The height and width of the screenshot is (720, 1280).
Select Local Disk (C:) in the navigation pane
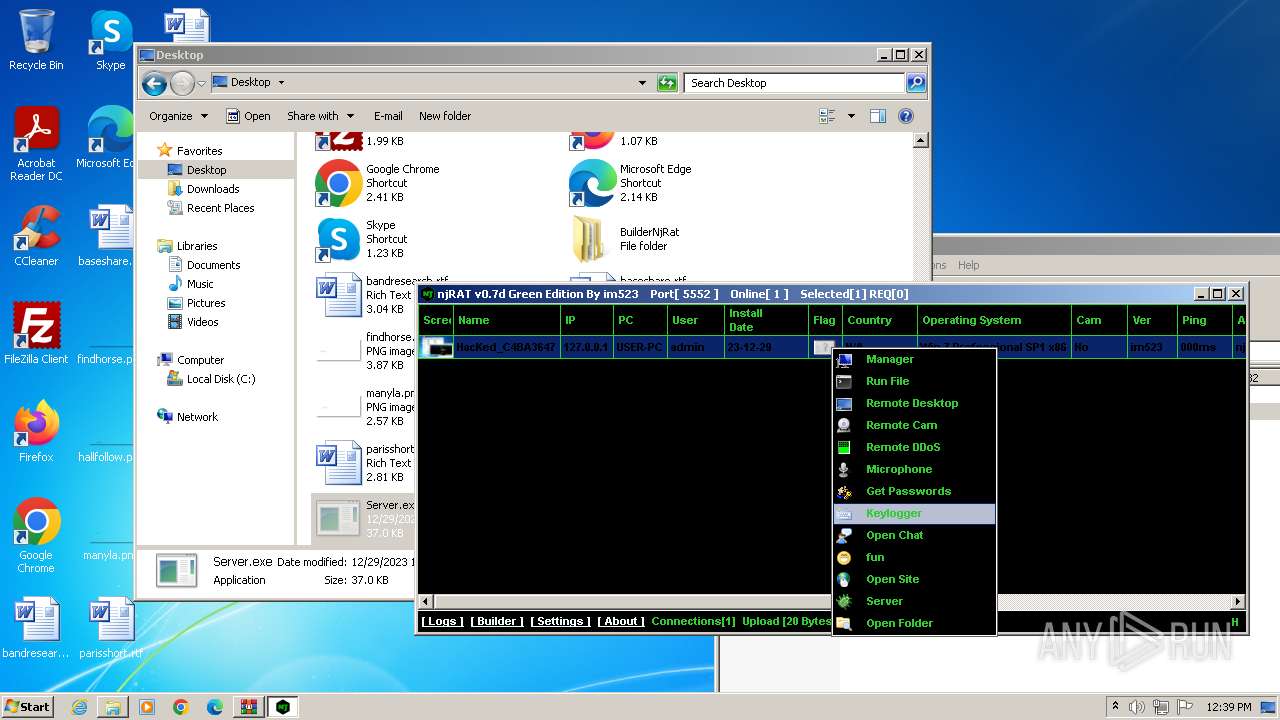(221, 379)
